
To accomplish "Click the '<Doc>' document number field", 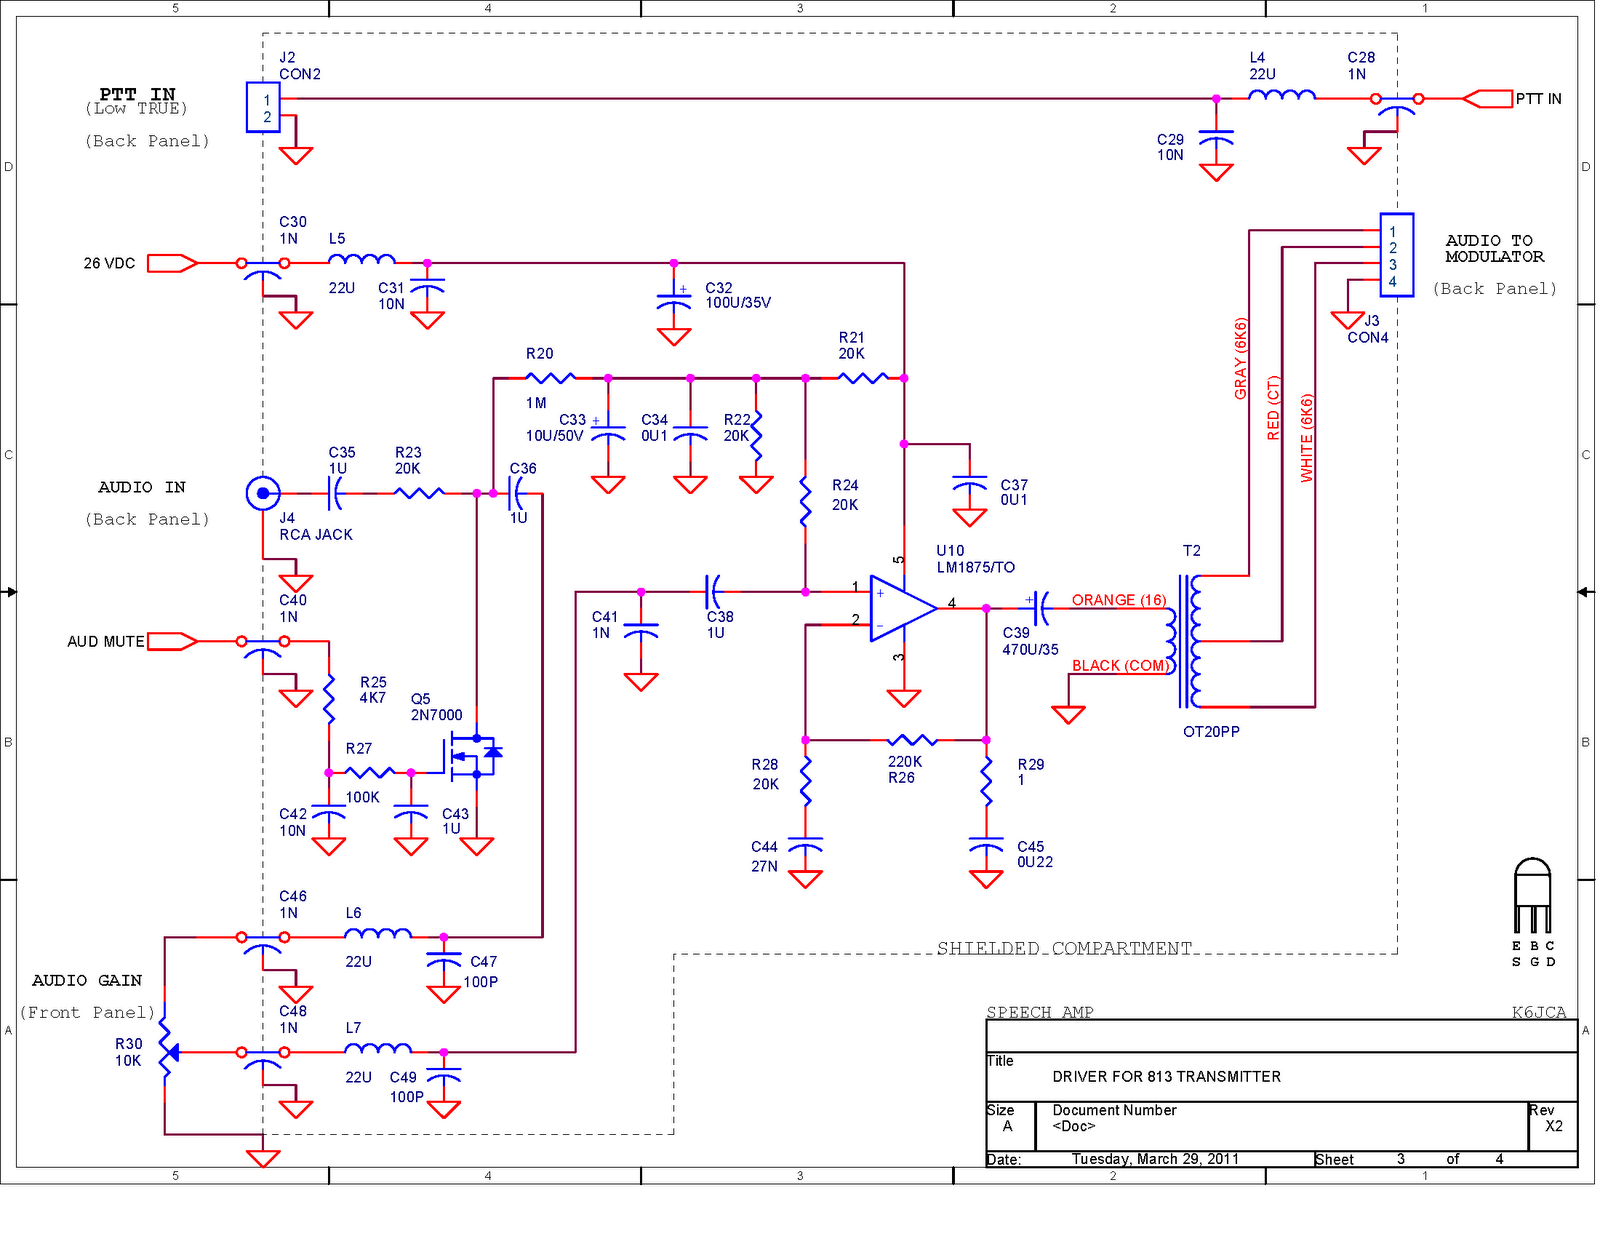I will pos(1074,1126).
